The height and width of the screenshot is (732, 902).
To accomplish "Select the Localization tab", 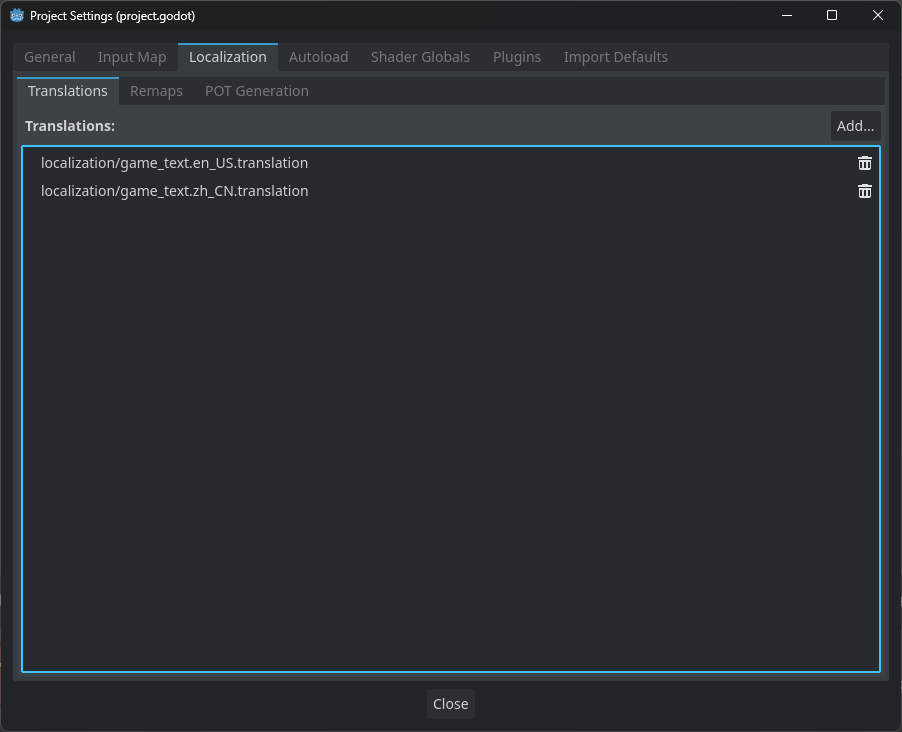I will point(228,57).
